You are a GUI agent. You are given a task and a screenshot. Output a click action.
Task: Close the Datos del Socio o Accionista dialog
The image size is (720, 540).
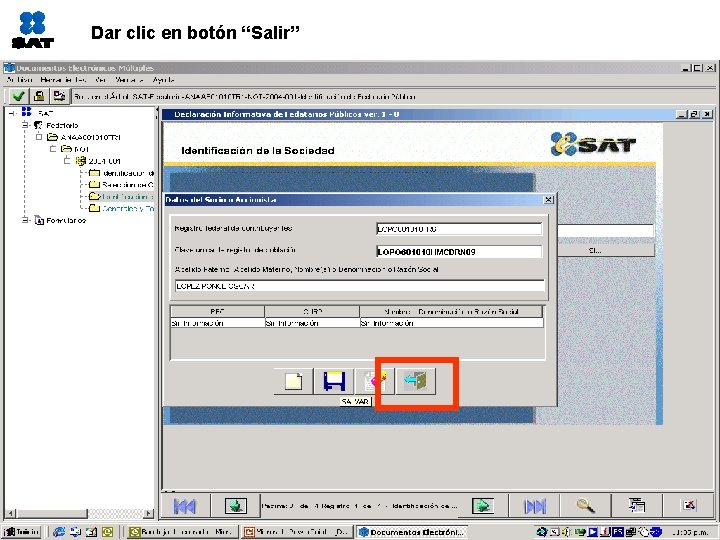(x=548, y=200)
